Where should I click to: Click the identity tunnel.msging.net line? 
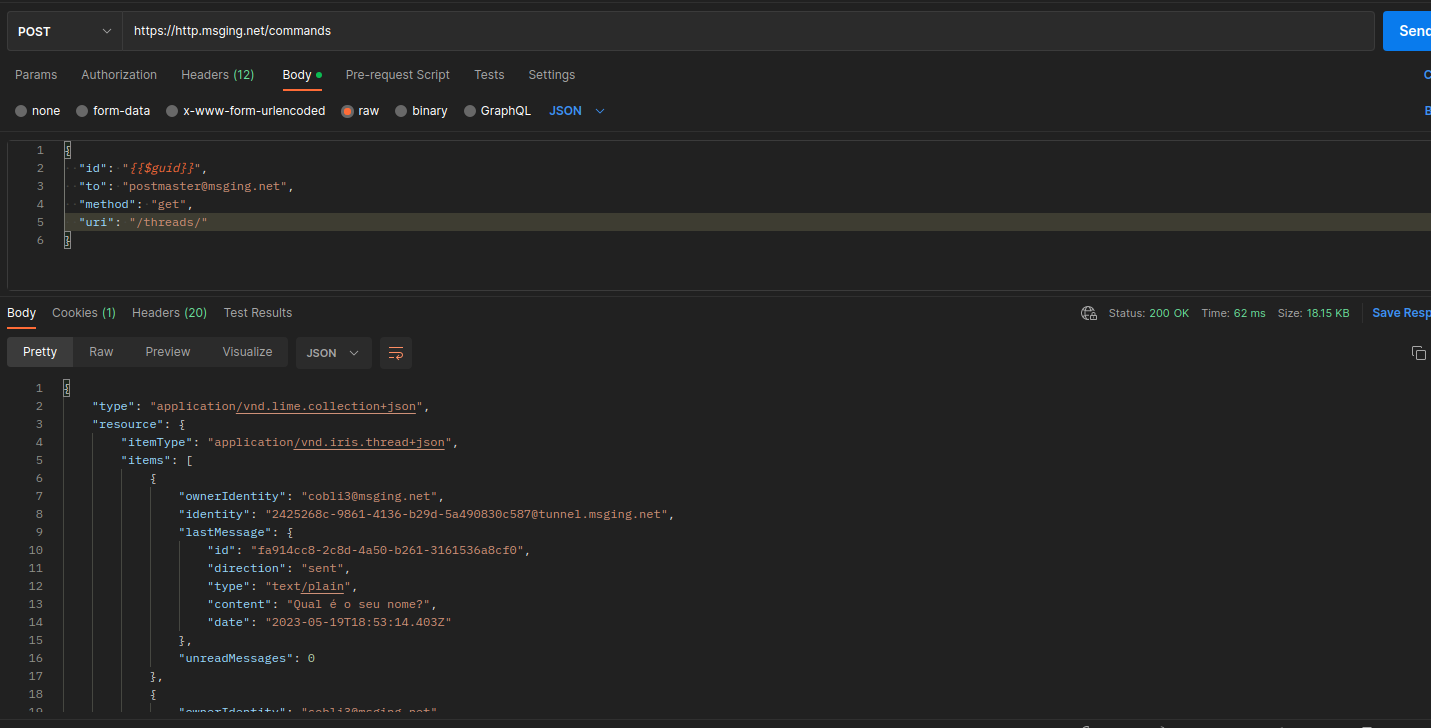click(x=427, y=514)
